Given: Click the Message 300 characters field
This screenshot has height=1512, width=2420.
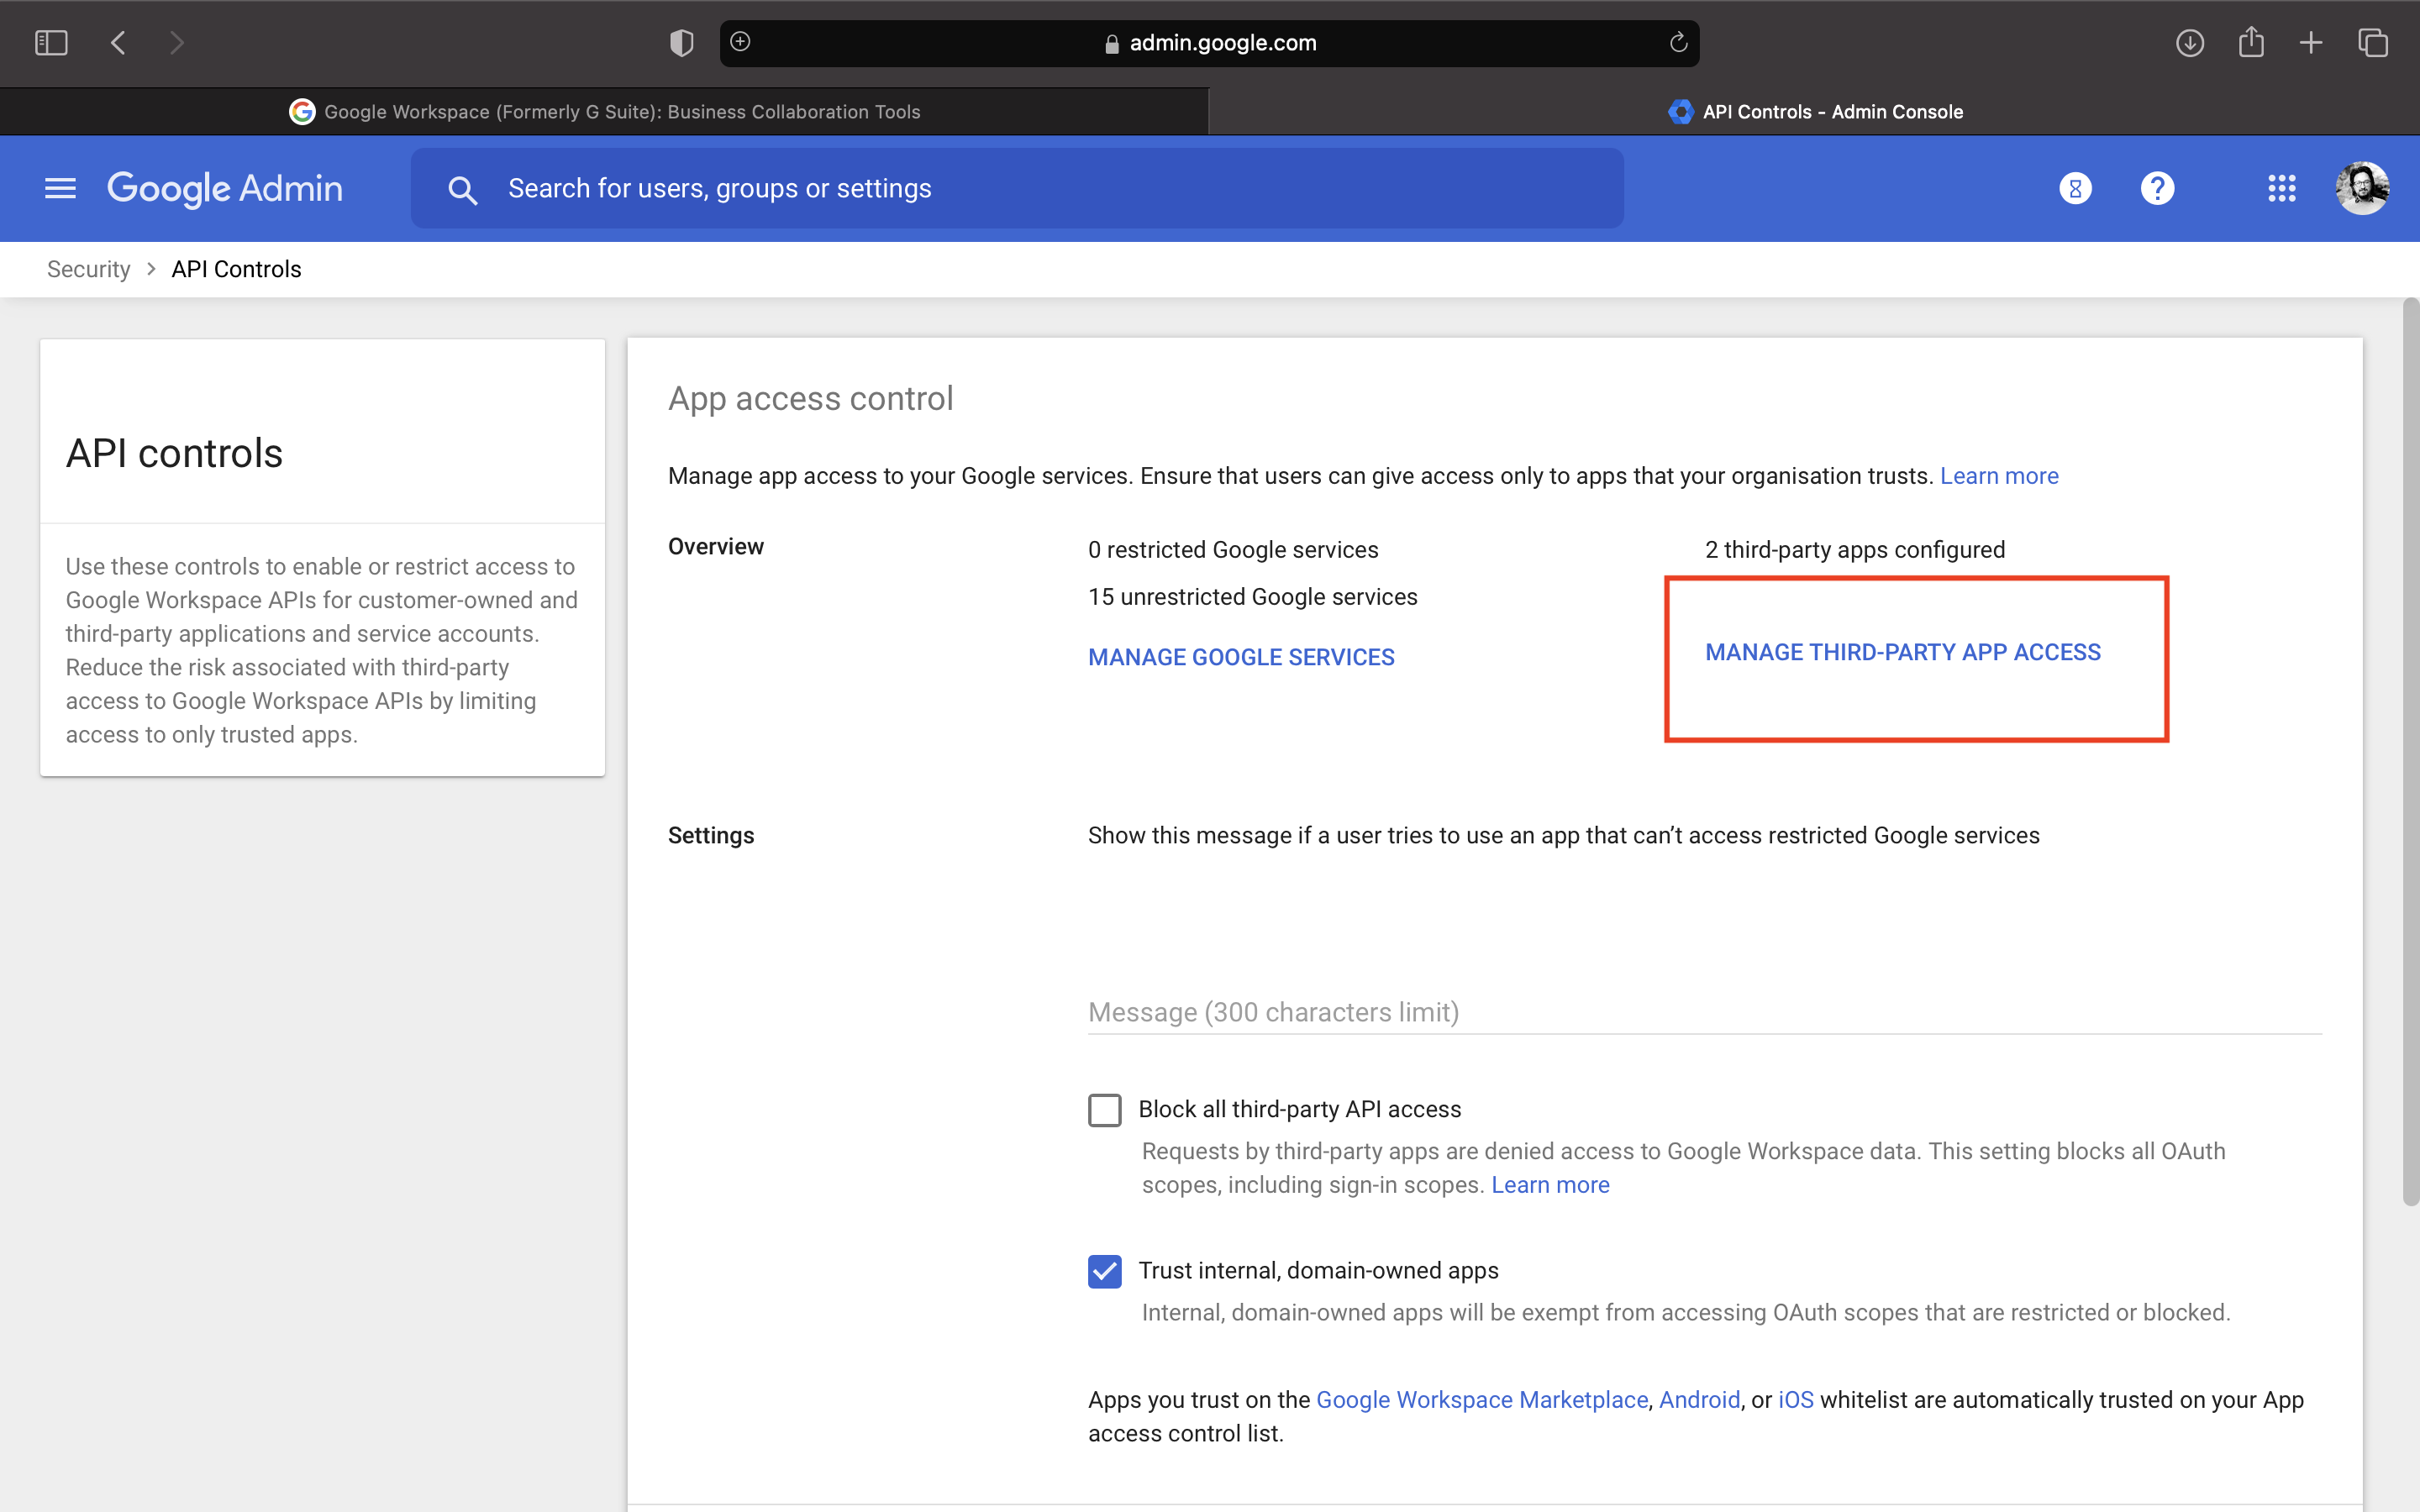Looking at the screenshot, I should pyautogui.click(x=1703, y=1012).
